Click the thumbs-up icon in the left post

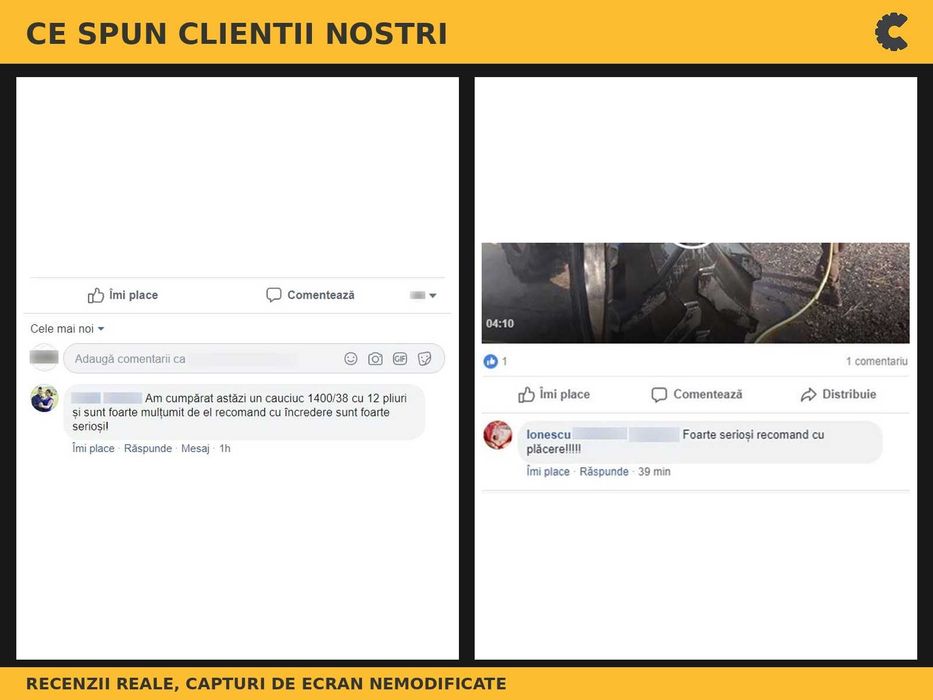tap(96, 295)
